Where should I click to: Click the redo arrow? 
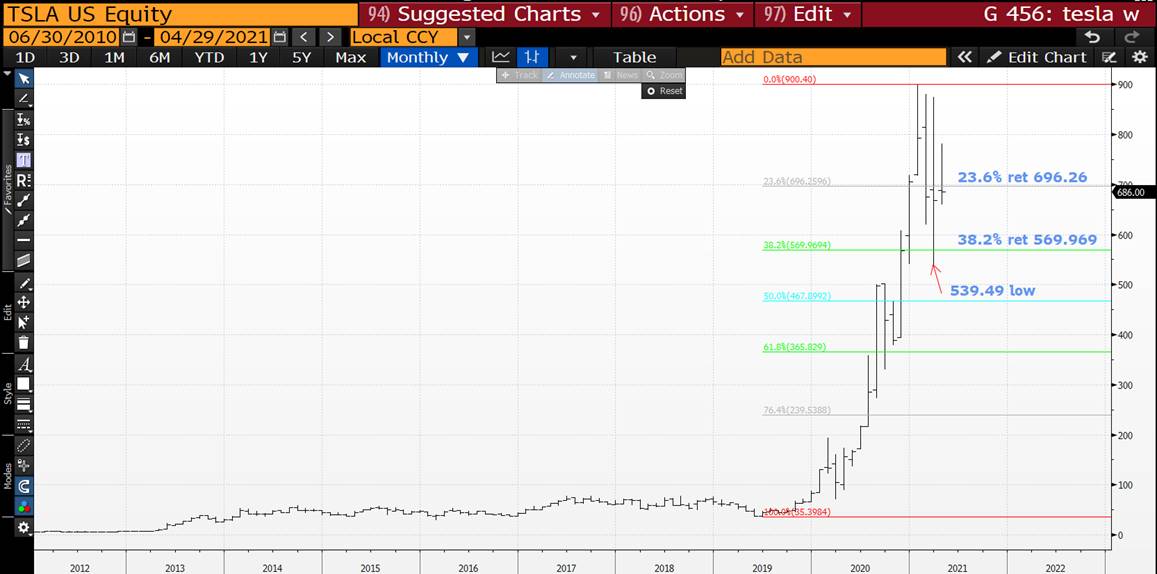coord(1131,37)
